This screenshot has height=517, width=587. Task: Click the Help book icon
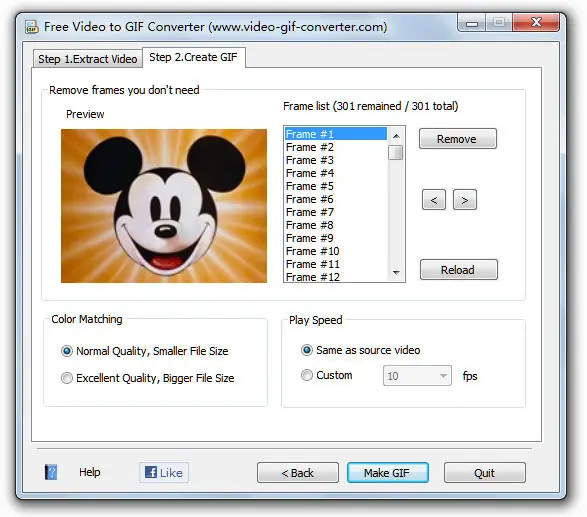51,472
